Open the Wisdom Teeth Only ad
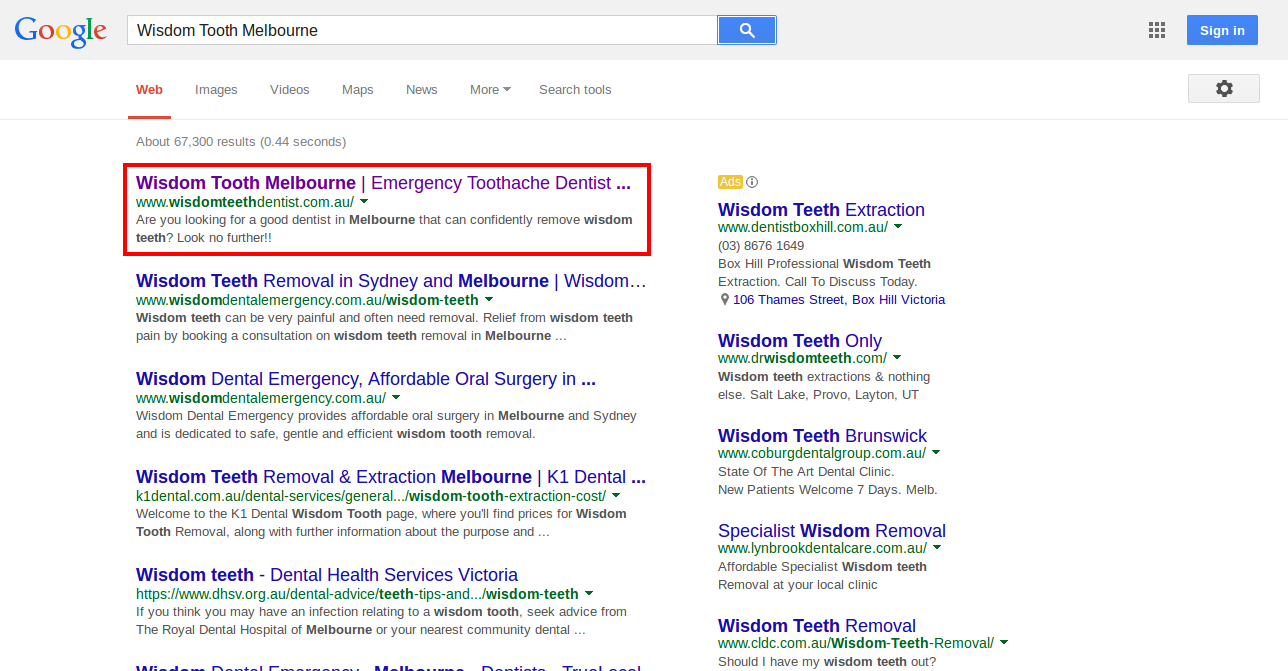This screenshot has width=1288, height=671. coord(800,341)
